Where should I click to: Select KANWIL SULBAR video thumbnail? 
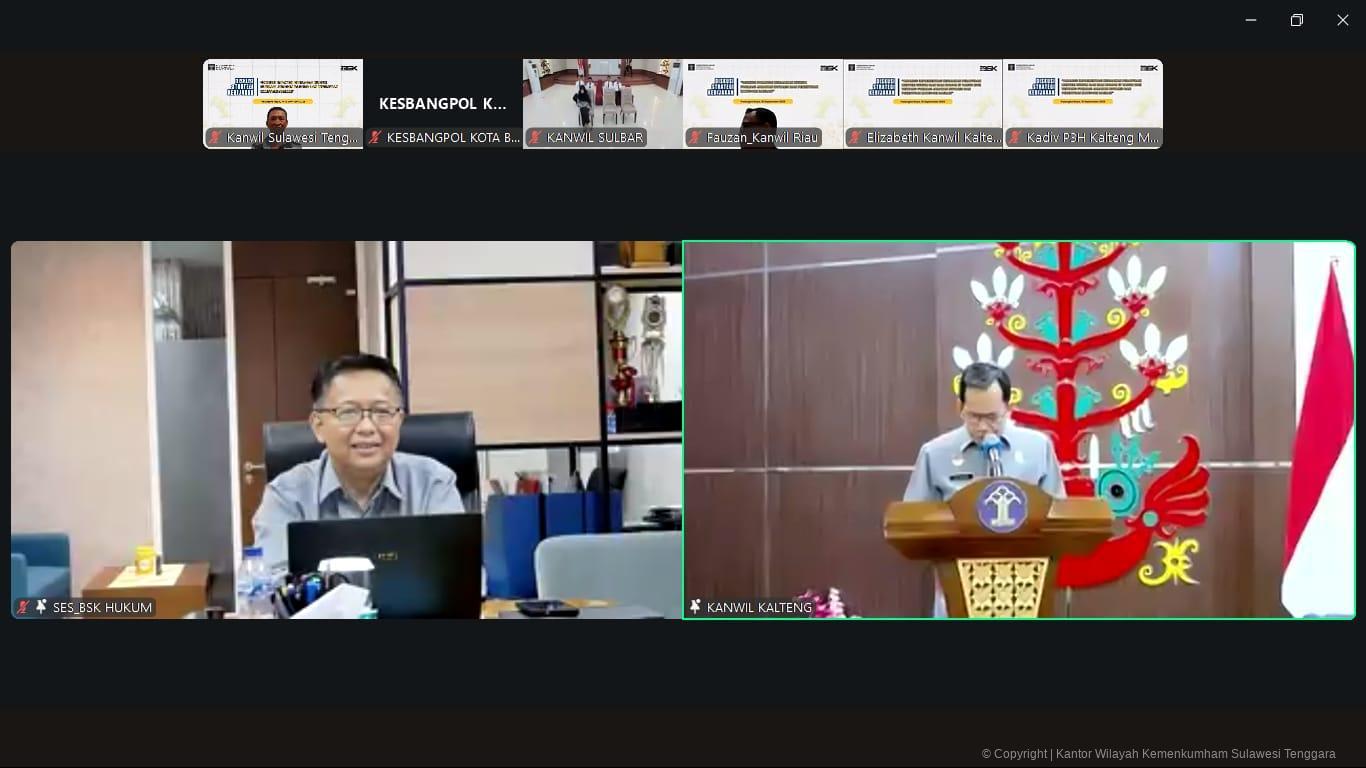pyautogui.click(x=603, y=104)
